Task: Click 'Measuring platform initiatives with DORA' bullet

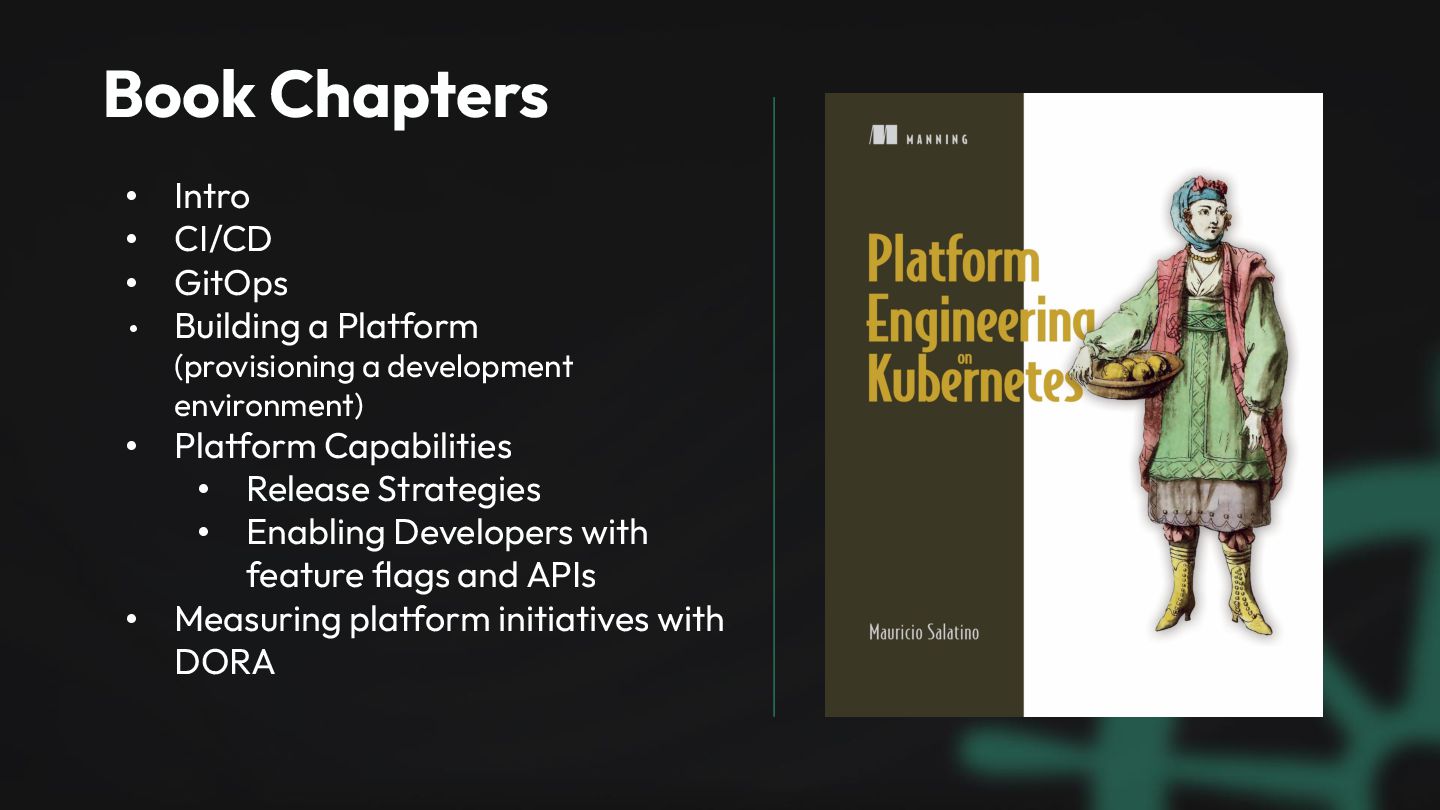Action: click(x=449, y=640)
